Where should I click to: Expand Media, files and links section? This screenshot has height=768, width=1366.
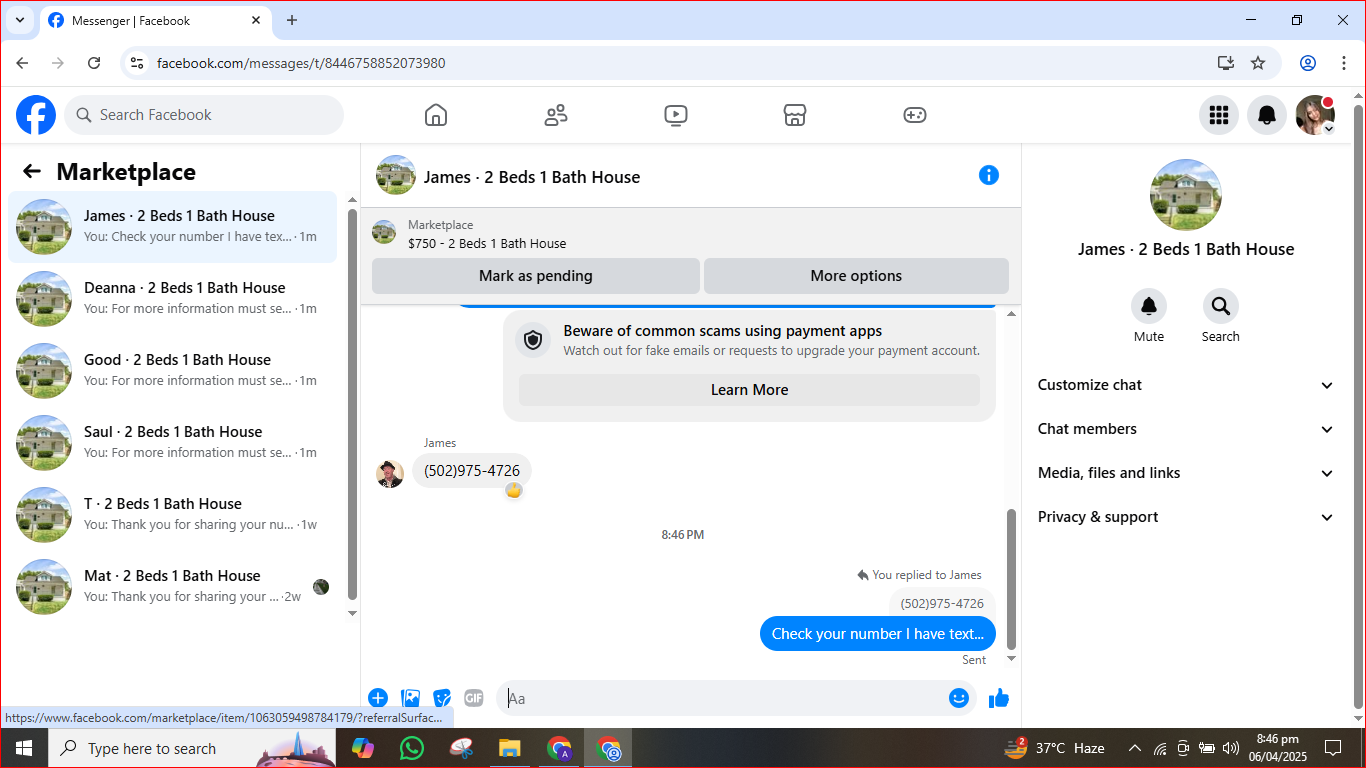click(x=1186, y=473)
